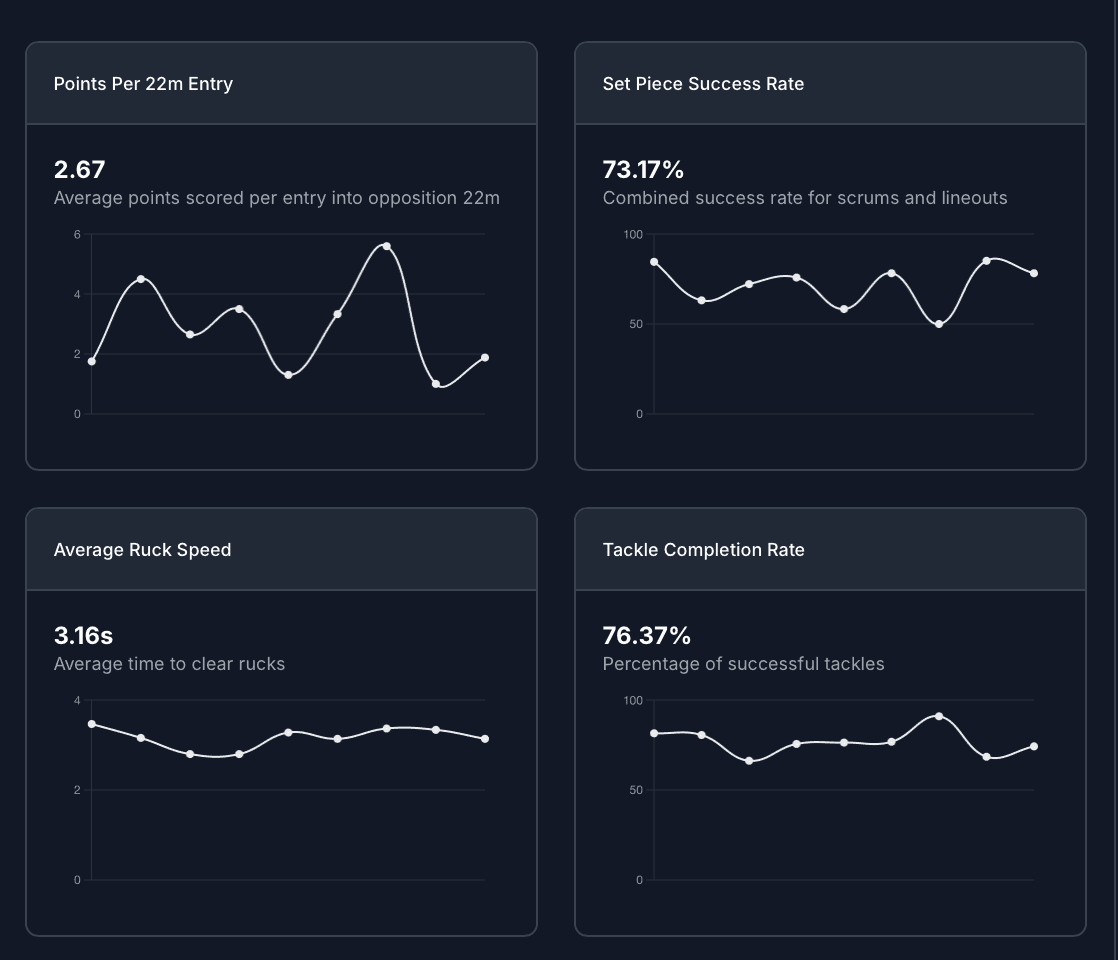This screenshot has height=960, width=1118.
Task: Click the last data point in Tackle Completion chart
Action: click(1034, 747)
